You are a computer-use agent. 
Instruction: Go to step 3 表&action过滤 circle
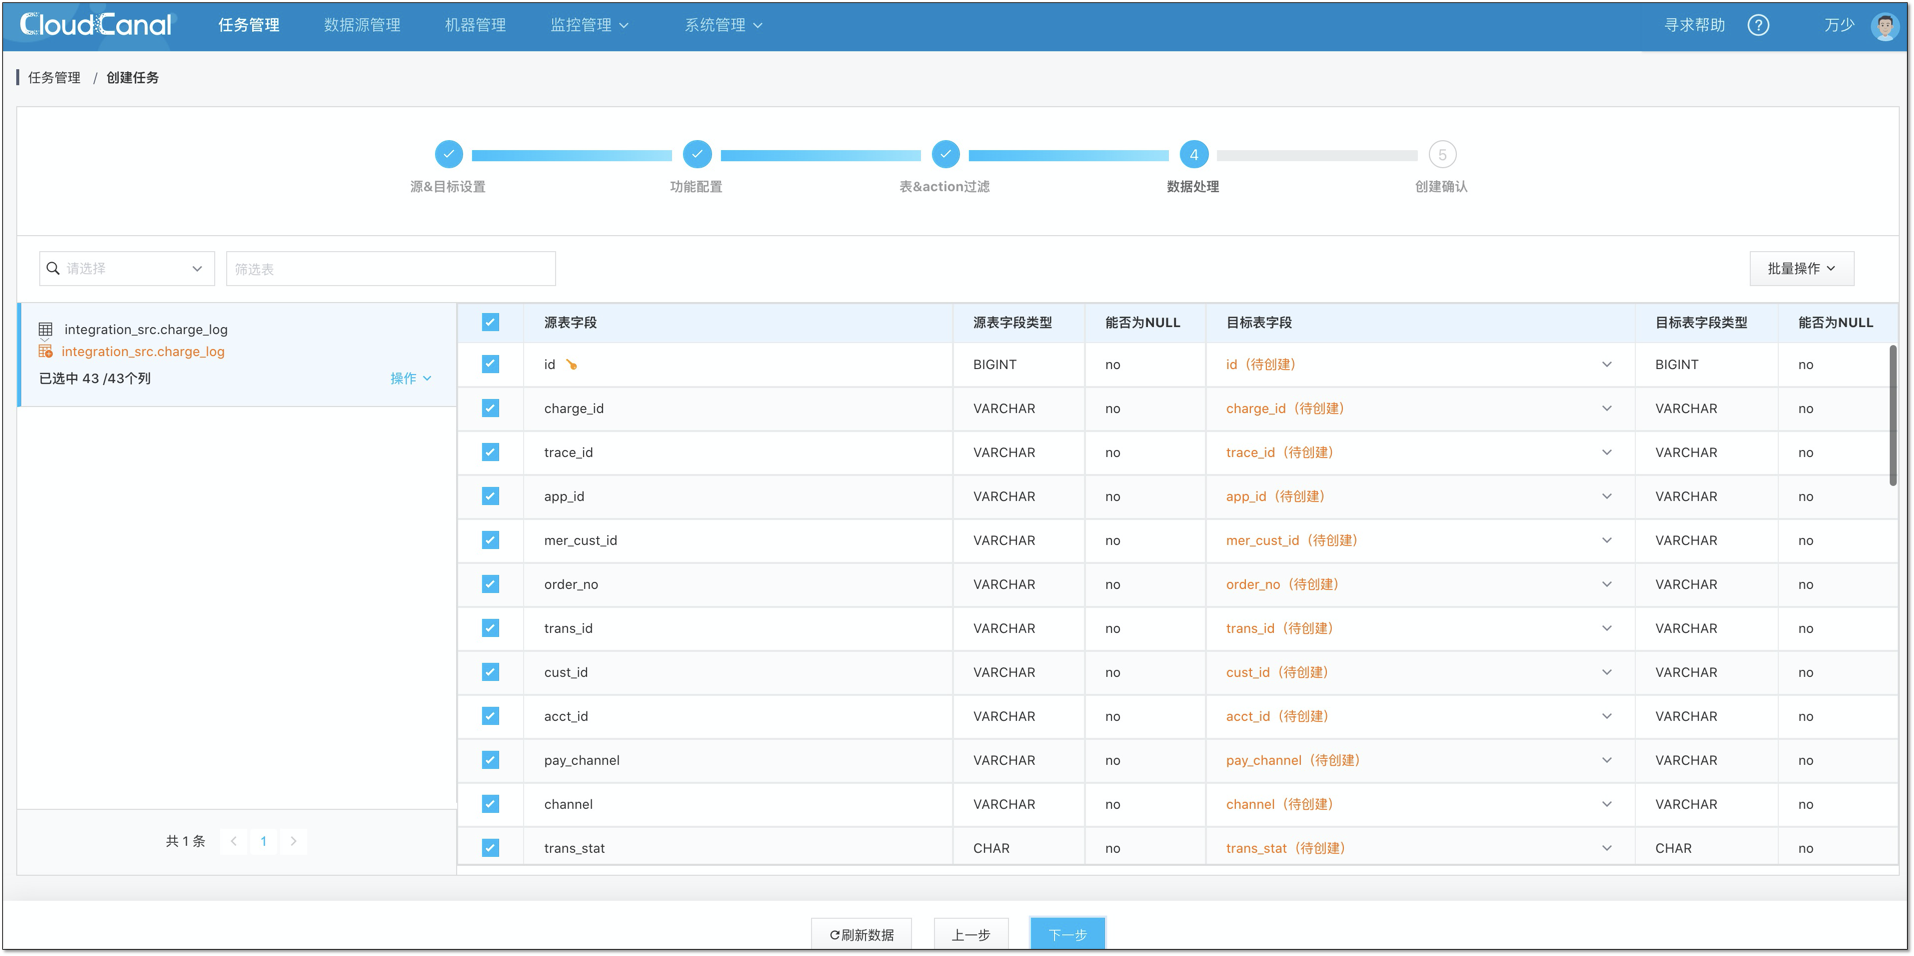945,154
